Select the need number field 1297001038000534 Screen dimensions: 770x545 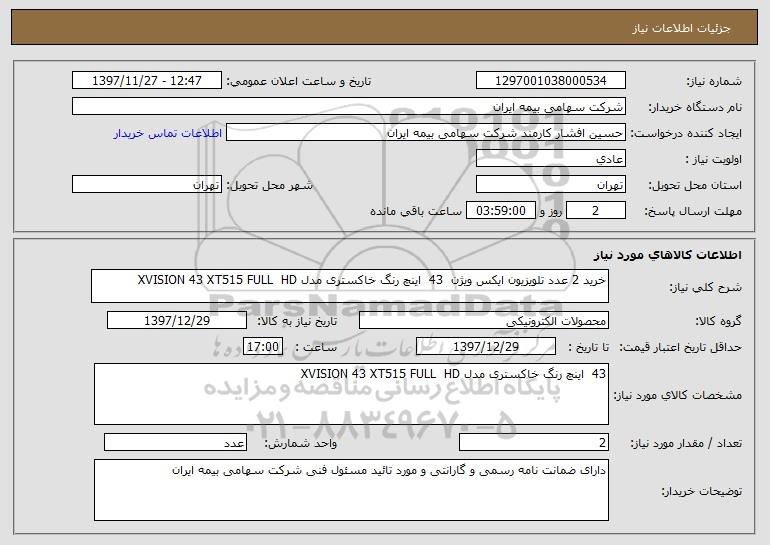550,80
